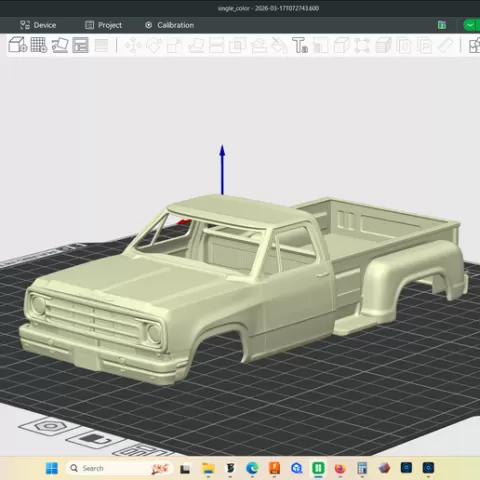
Task: Open the Windows Start menu
Action: [x=52, y=468]
